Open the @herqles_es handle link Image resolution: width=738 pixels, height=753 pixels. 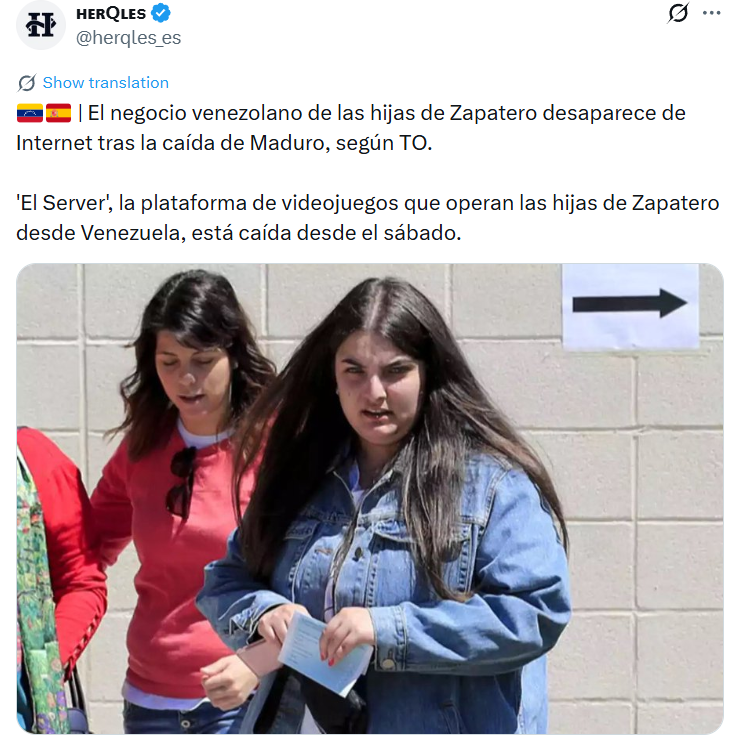(x=128, y=37)
